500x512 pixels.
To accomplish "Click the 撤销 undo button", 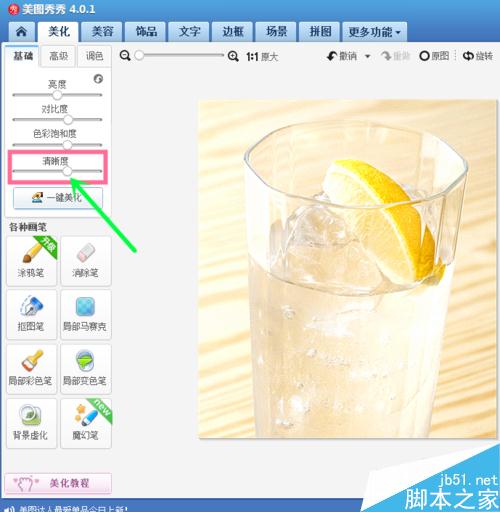I will pyautogui.click(x=342, y=56).
